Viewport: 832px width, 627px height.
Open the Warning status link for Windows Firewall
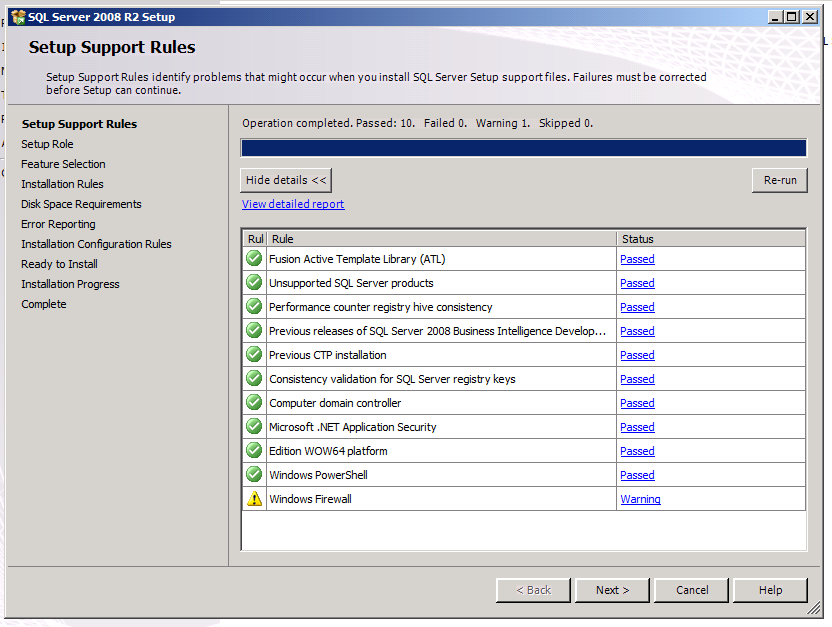[640, 499]
